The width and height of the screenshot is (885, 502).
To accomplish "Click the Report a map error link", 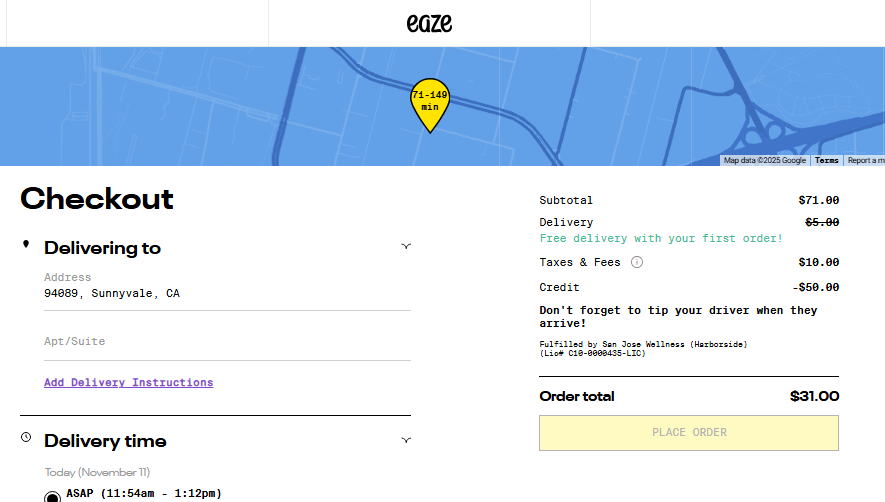I will coord(865,160).
